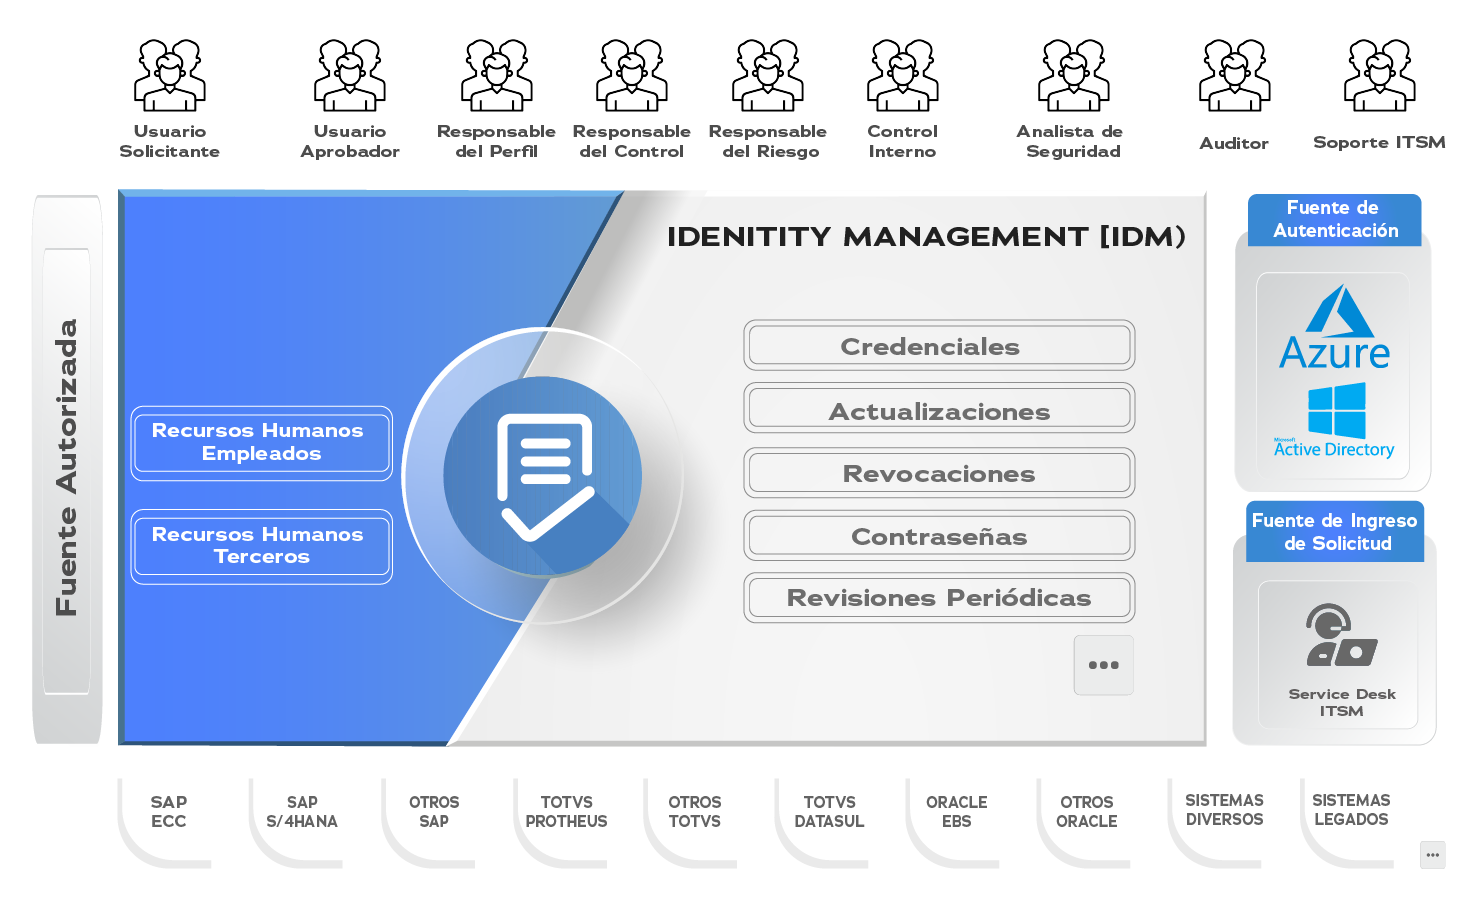Click the Fuente de Ingreso de Solicitud header
The width and height of the screenshot is (1461, 912).
(x=1335, y=532)
